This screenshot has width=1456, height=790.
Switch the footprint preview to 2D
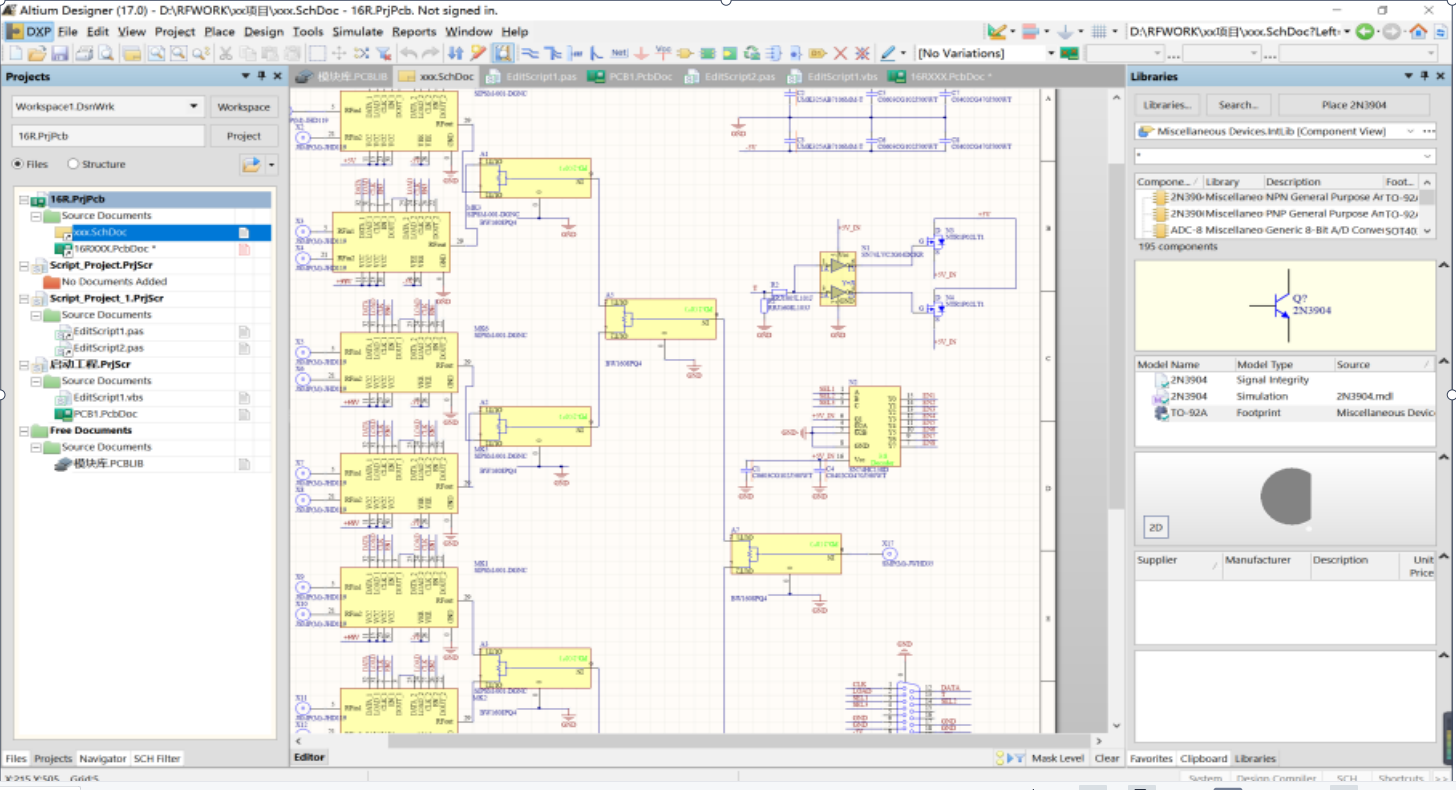(1156, 527)
